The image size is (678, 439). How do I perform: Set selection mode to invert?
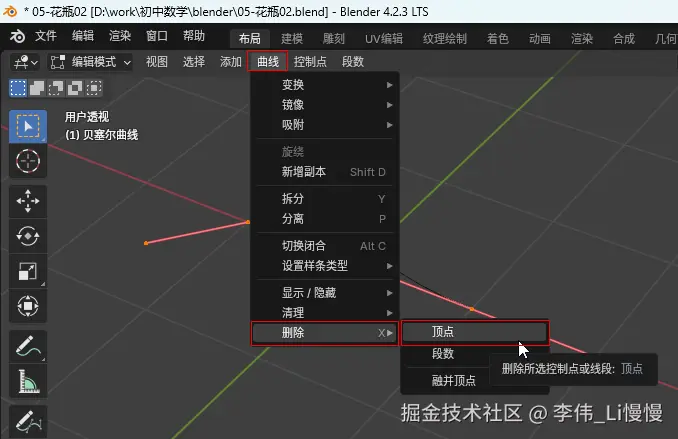[75, 88]
